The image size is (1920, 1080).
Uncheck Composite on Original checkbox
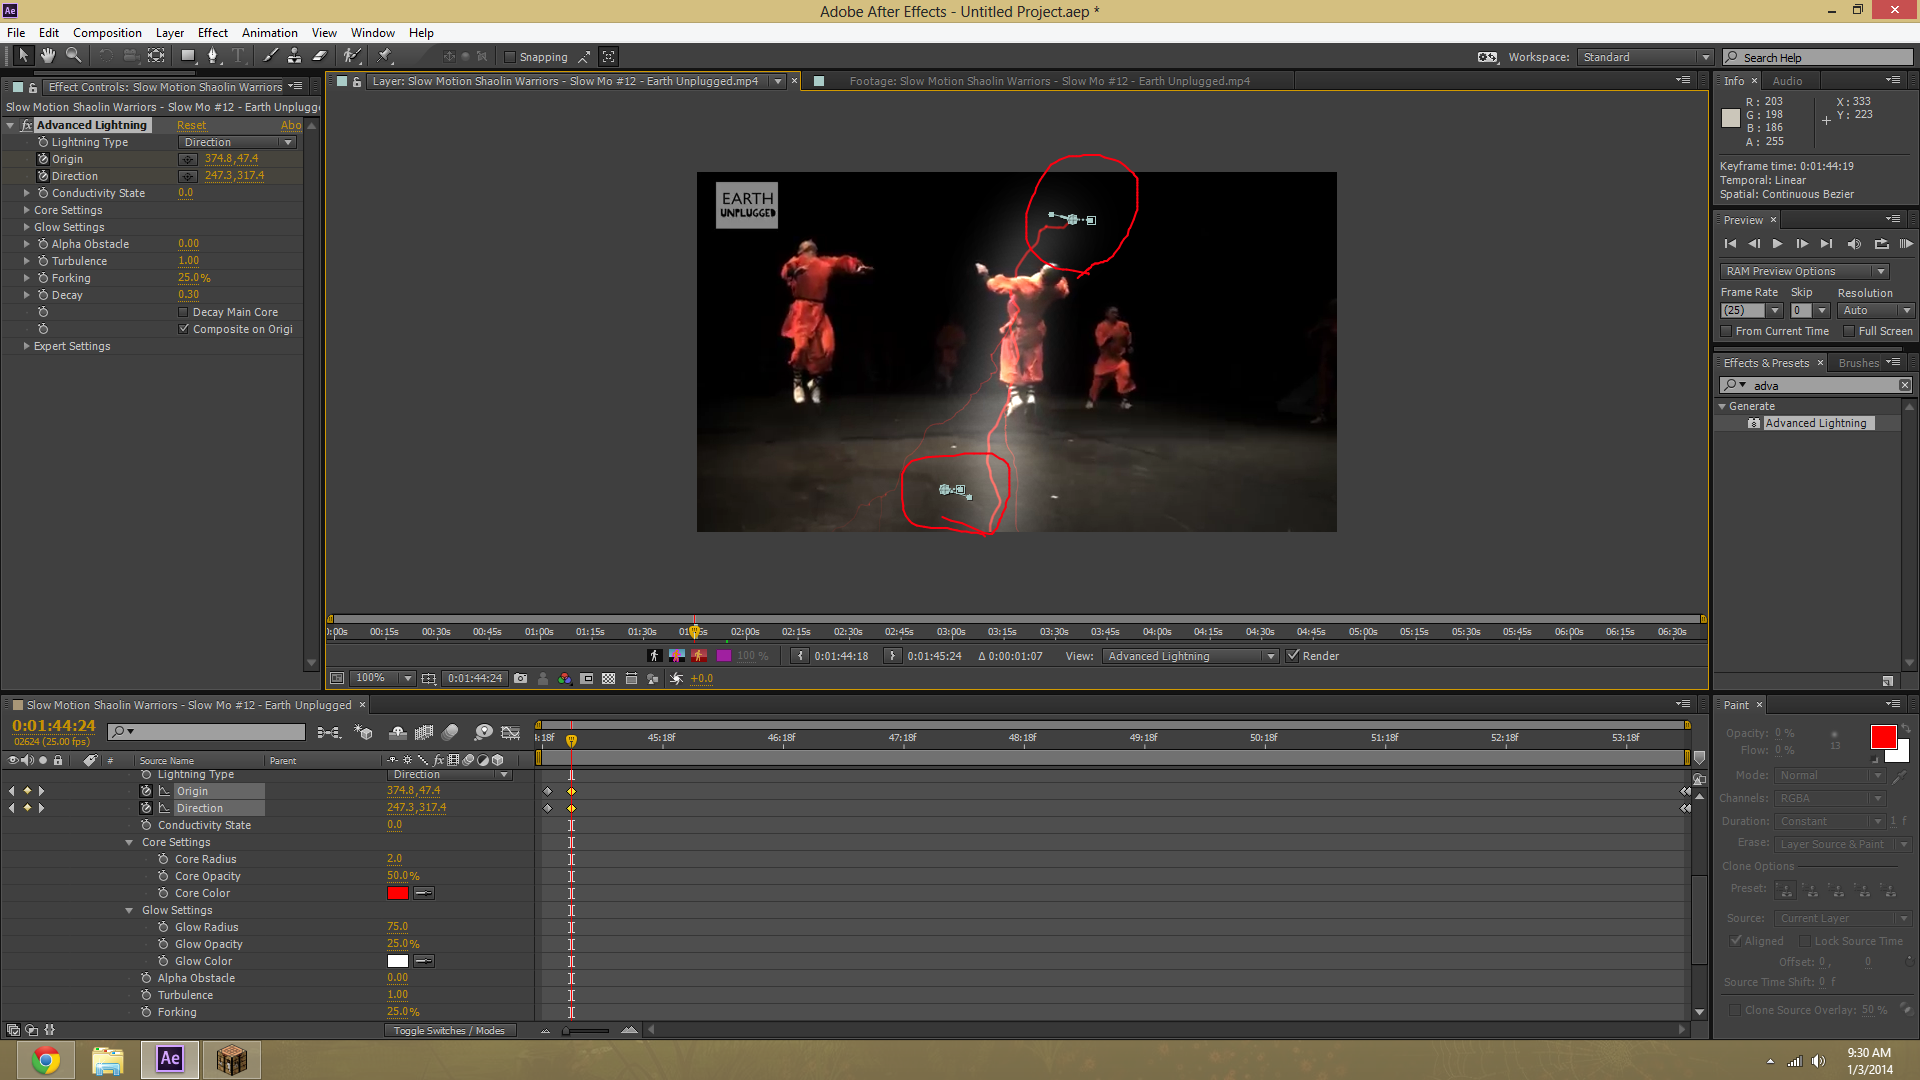coord(183,329)
